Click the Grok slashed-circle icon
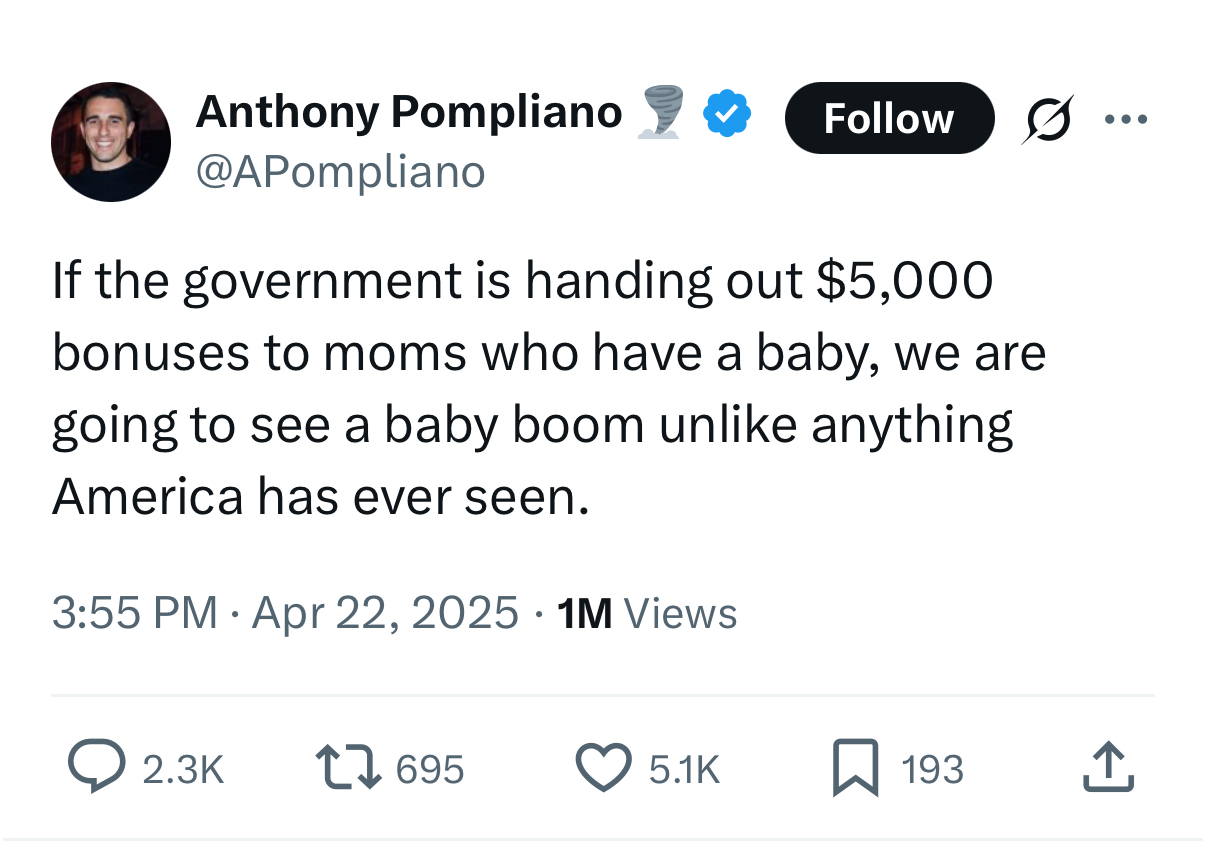The width and height of the screenshot is (1206, 854). coord(1048,118)
